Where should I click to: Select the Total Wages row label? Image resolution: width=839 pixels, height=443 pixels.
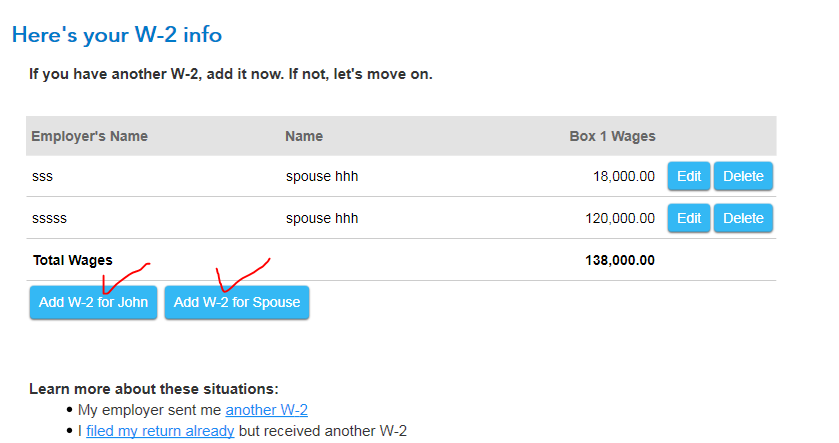(72, 260)
